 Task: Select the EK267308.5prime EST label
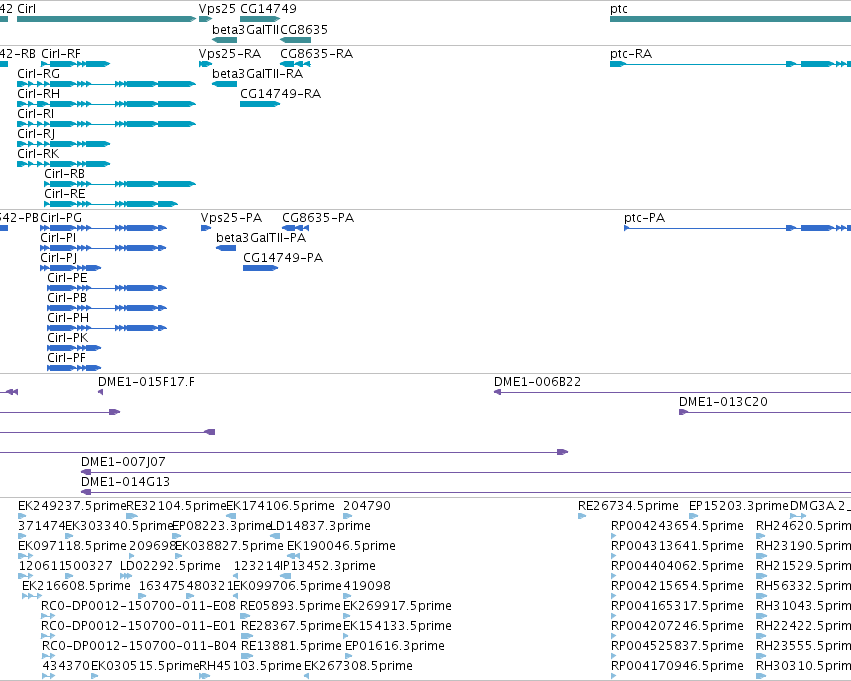tap(358, 666)
